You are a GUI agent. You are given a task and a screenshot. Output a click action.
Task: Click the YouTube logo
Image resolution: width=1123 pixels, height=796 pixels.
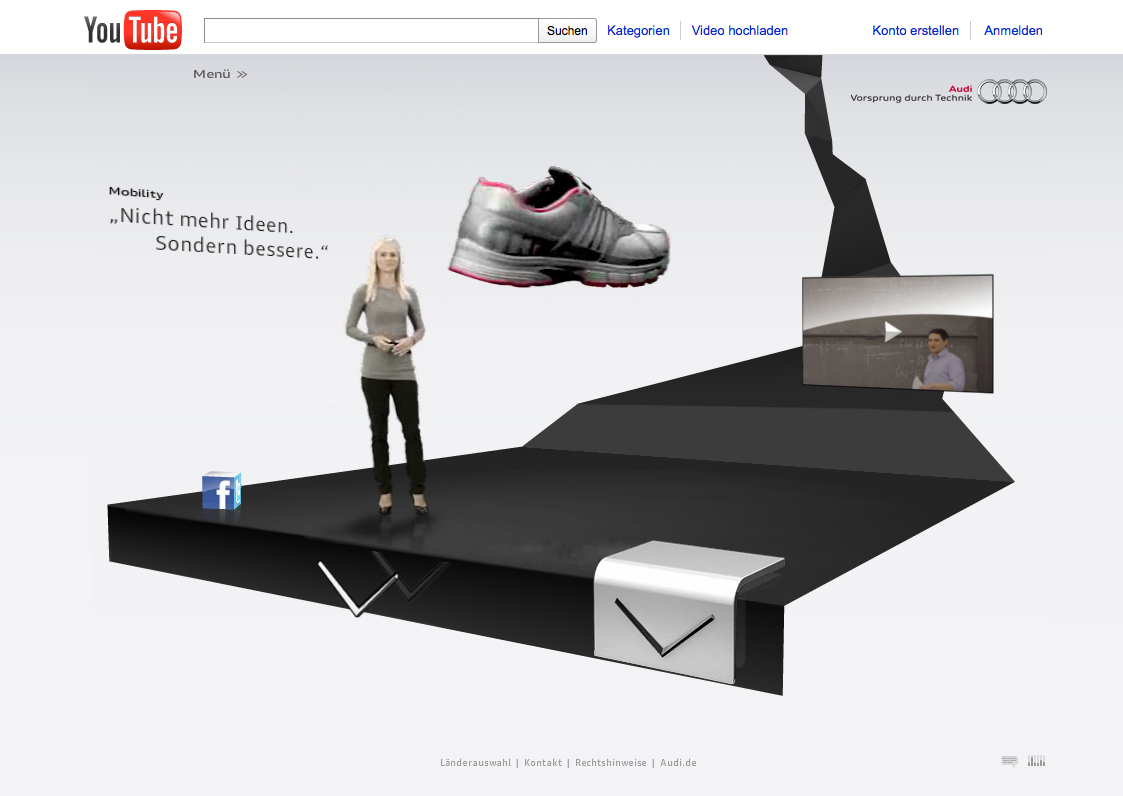(x=132, y=30)
